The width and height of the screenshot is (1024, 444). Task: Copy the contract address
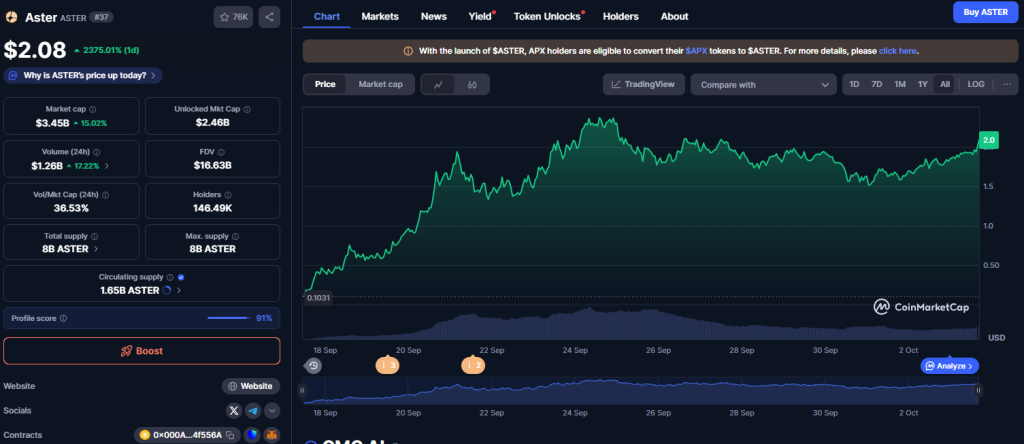pyautogui.click(x=229, y=435)
